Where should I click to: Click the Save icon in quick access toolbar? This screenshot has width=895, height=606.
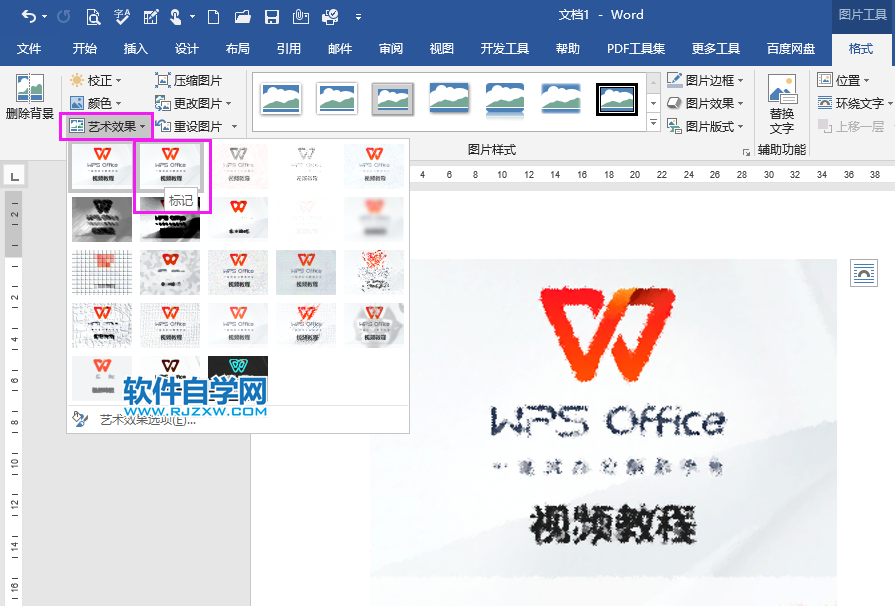[x=271, y=16]
